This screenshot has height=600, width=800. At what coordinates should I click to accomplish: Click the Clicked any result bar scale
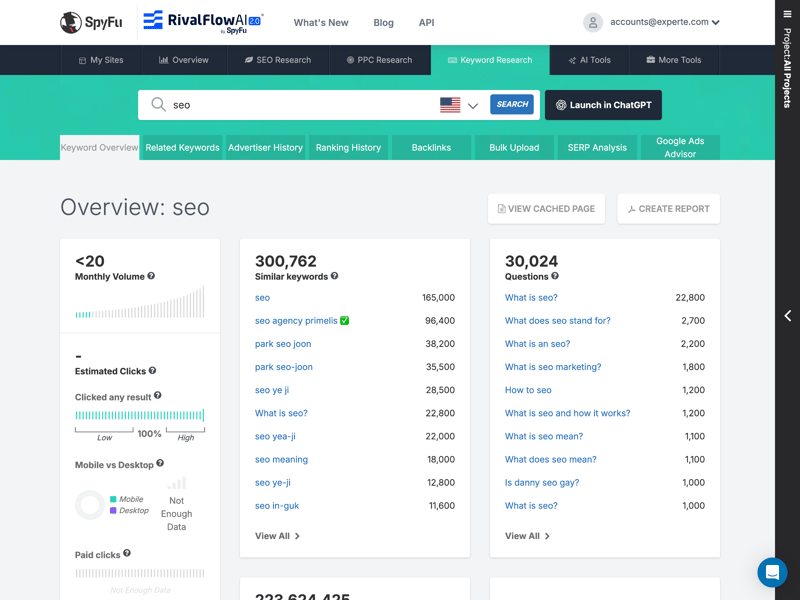[140, 415]
